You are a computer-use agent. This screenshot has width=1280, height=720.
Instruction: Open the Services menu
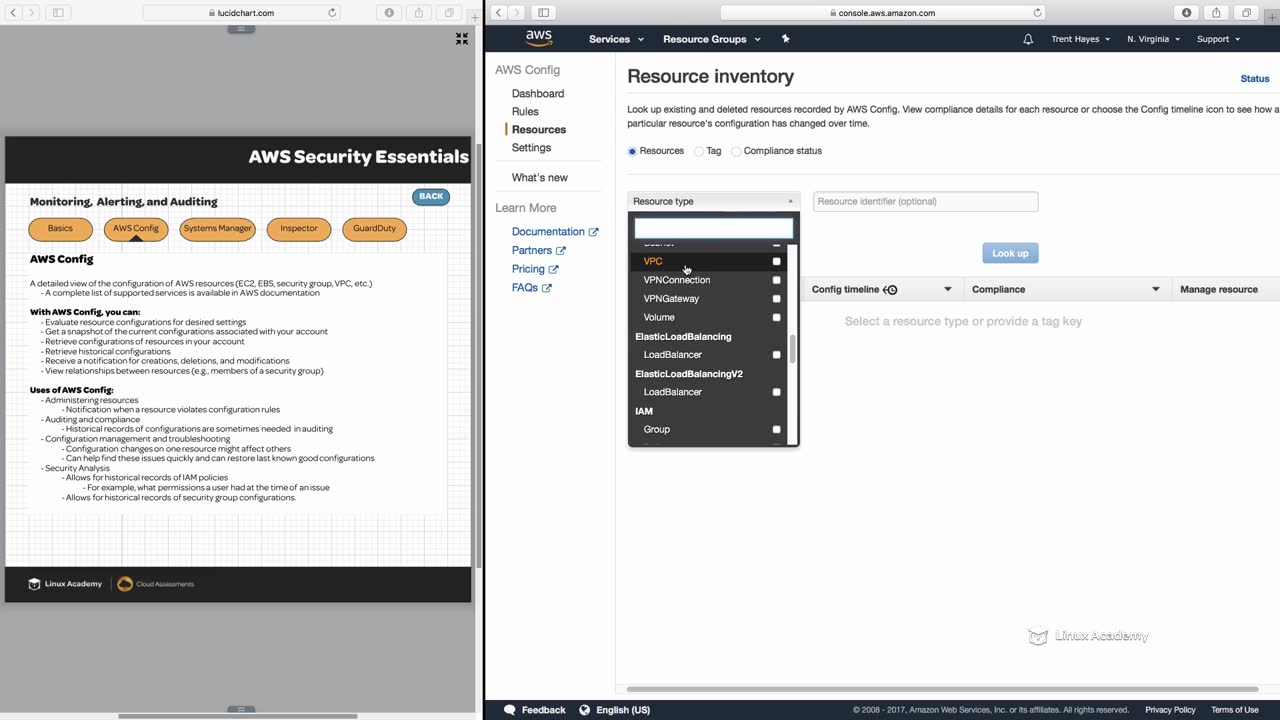point(616,39)
